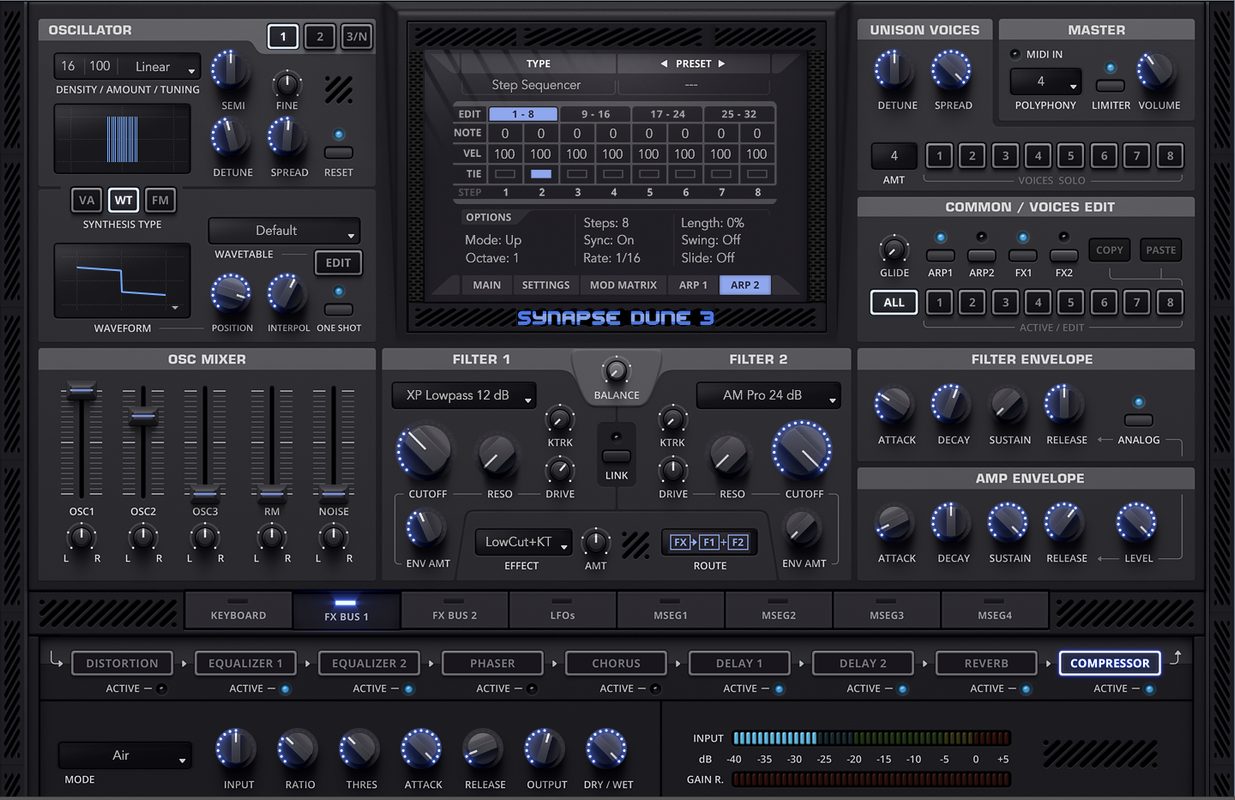Open the polyphony dropdown showing 4
1235x800 pixels.
[x=1045, y=82]
